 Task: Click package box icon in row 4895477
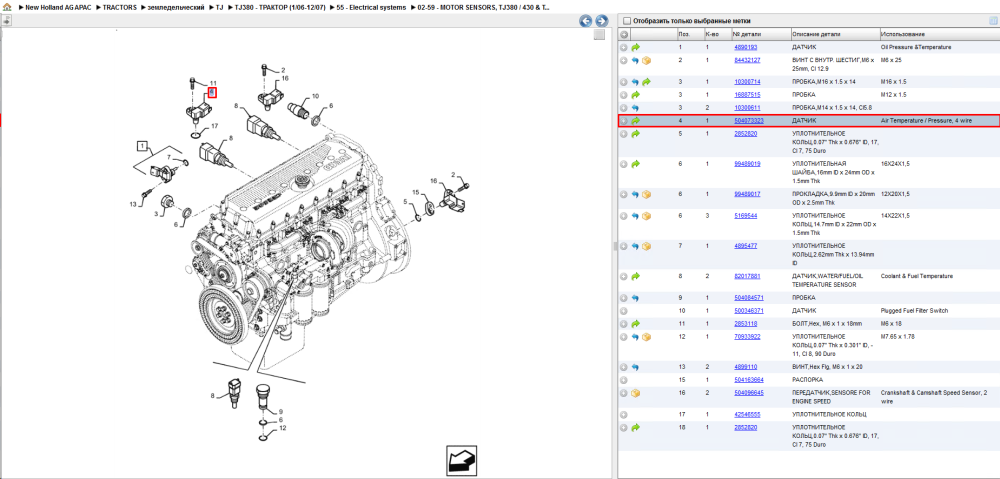pyautogui.click(x=646, y=246)
